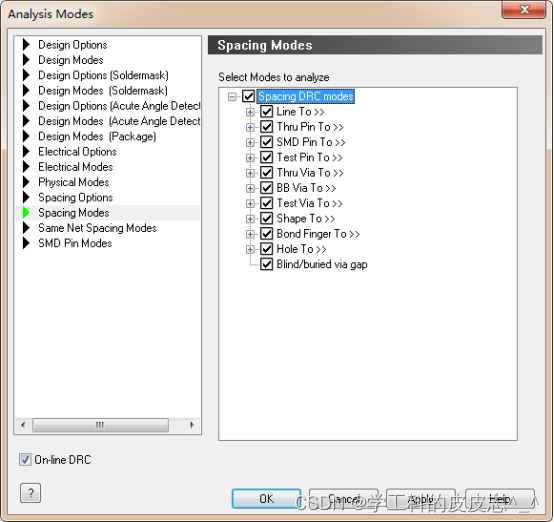The image size is (554, 522).
Task: Uncheck the Thru Pin To >> checkbox
Action: pyautogui.click(x=266, y=127)
